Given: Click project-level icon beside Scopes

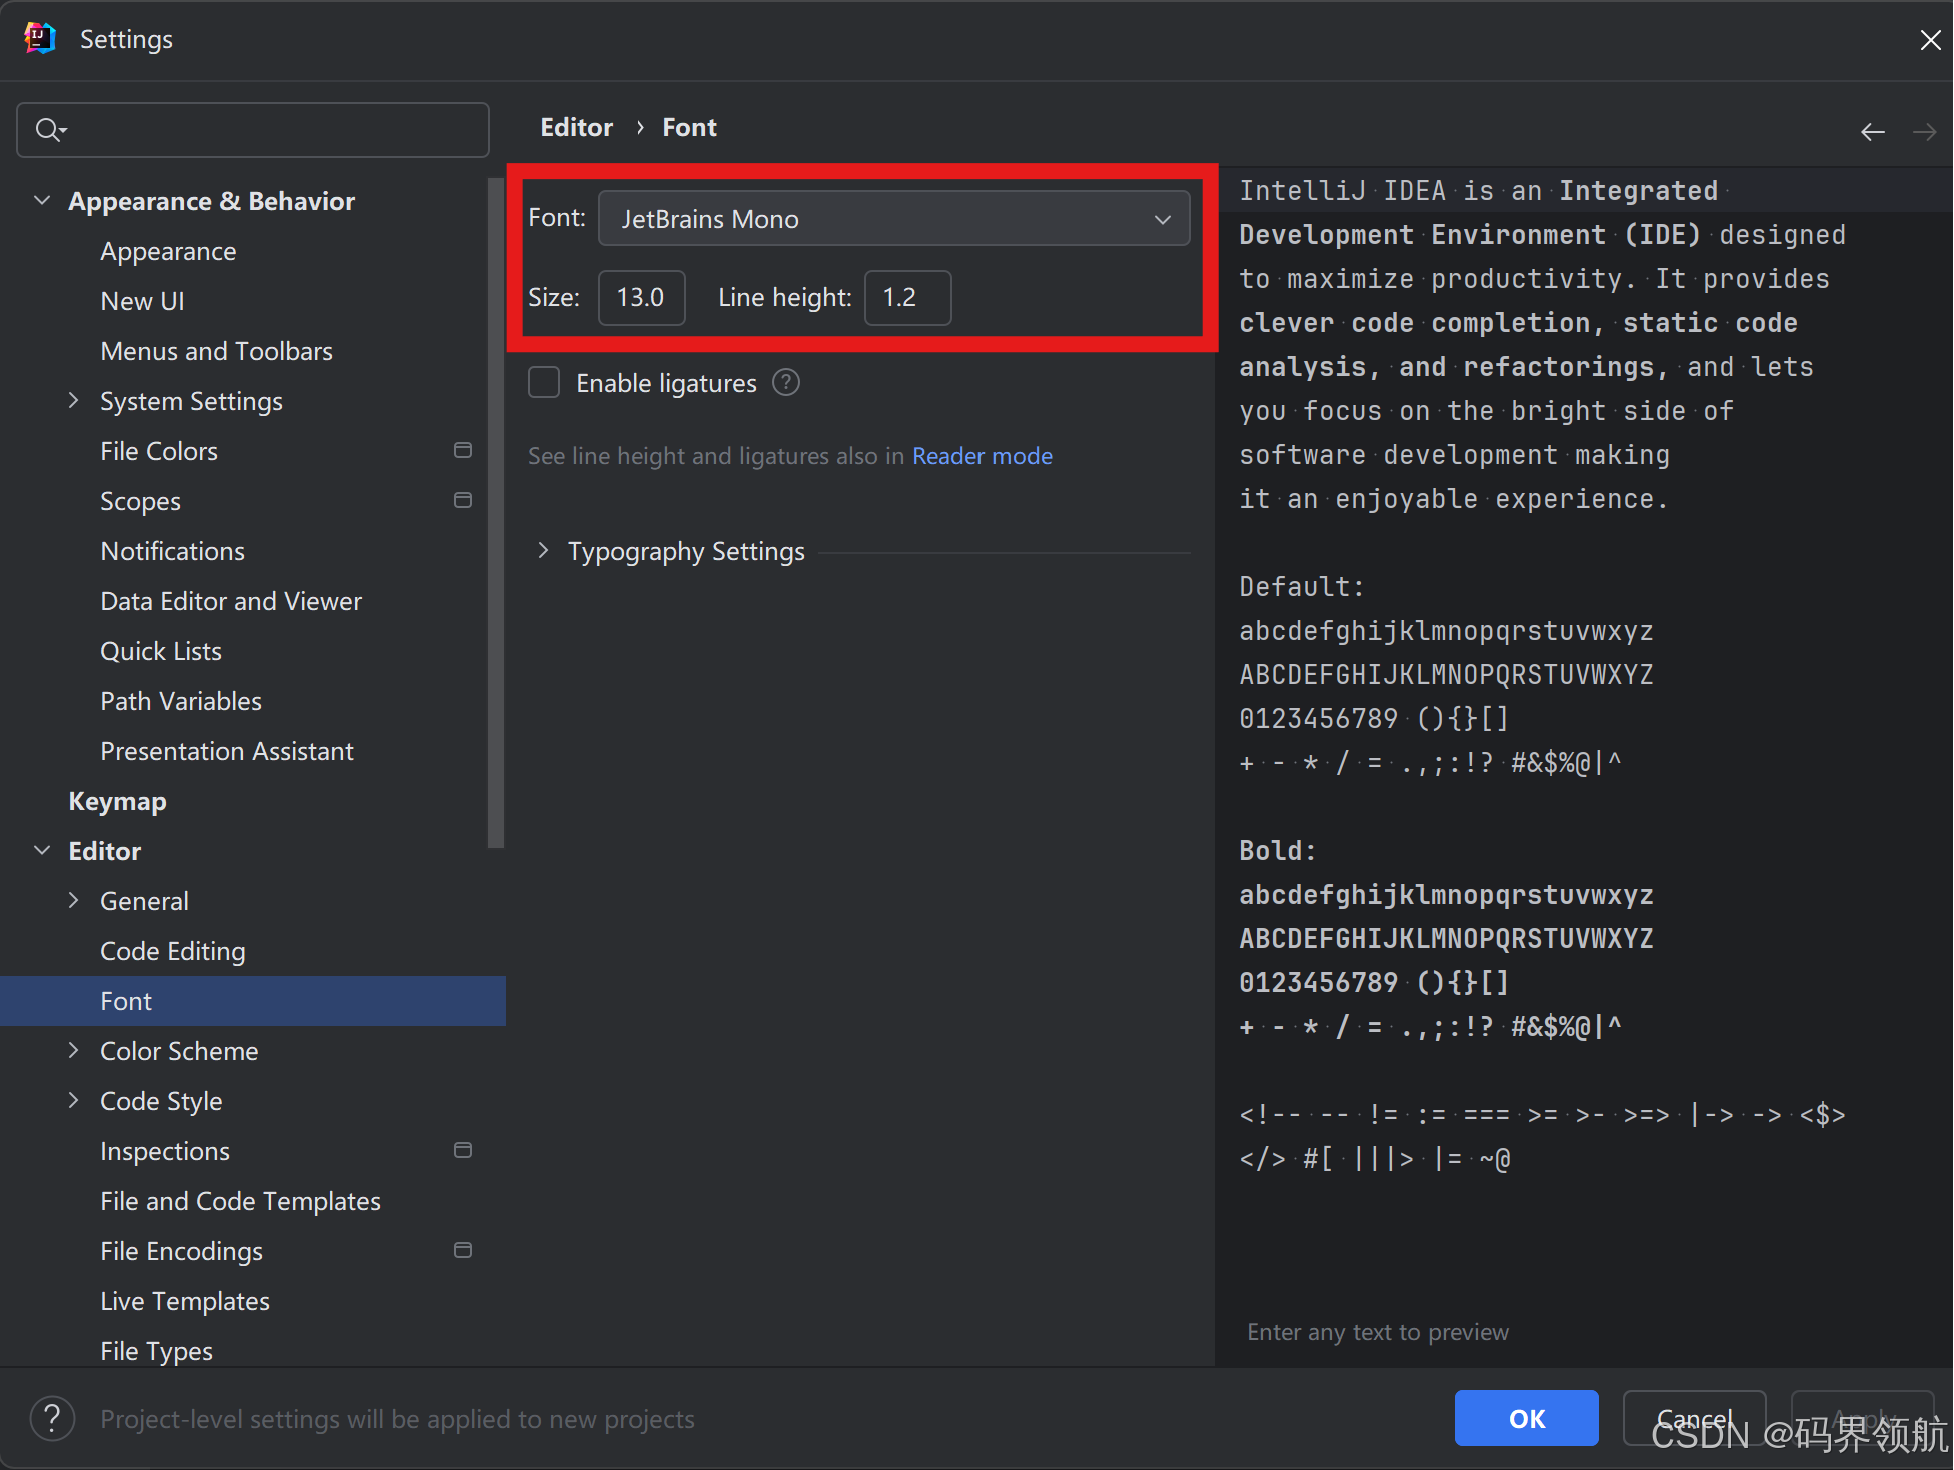Looking at the screenshot, I should click(x=462, y=500).
